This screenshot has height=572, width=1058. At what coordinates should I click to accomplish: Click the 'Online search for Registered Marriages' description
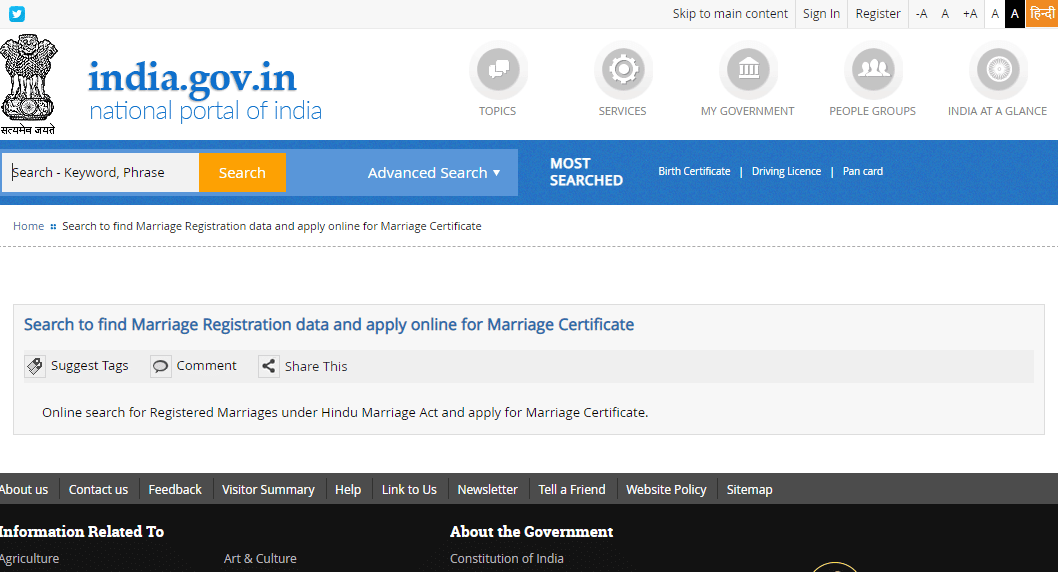pyautogui.click(x=345, y=412)
